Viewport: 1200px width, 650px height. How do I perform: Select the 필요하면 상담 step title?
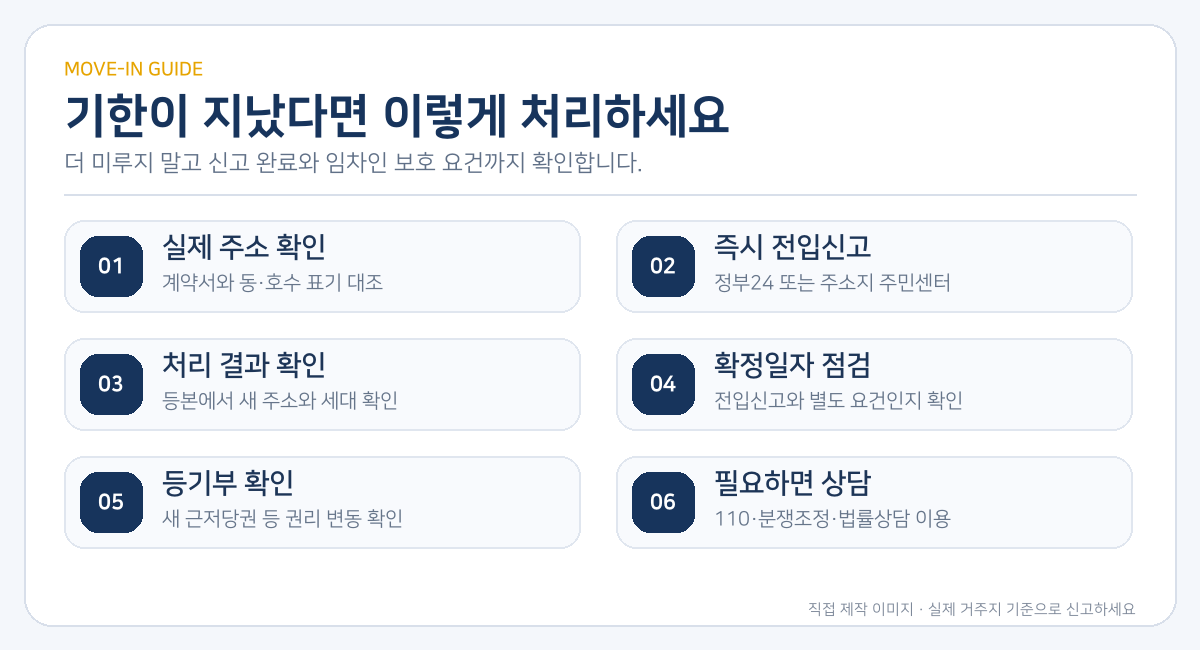(x=792, y=483)
